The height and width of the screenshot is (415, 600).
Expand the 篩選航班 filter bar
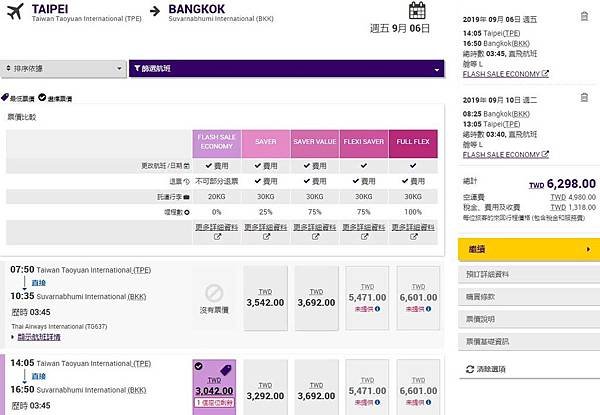287,68
